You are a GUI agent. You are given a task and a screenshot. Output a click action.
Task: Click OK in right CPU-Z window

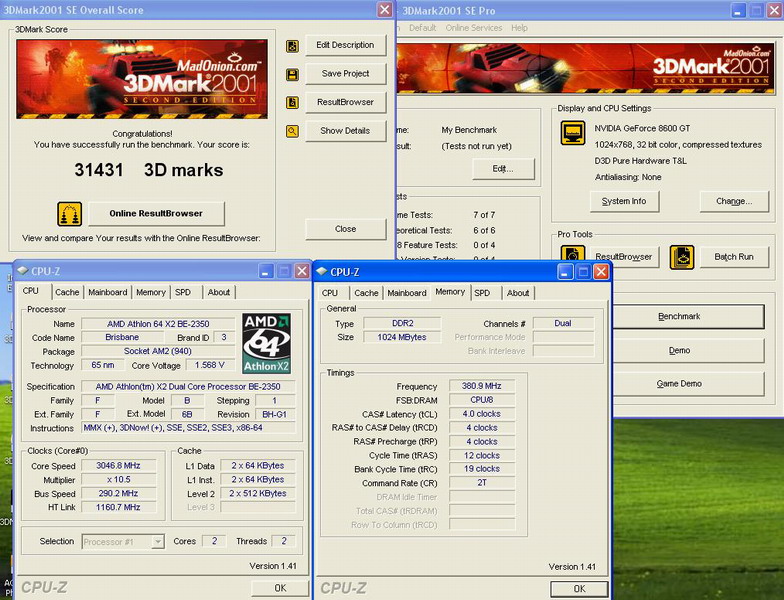click(x=580, y=589)
